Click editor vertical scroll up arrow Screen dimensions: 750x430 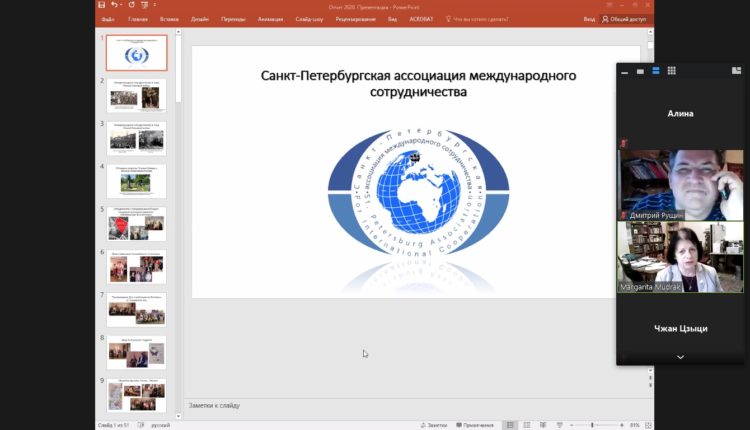coord(650,32)
